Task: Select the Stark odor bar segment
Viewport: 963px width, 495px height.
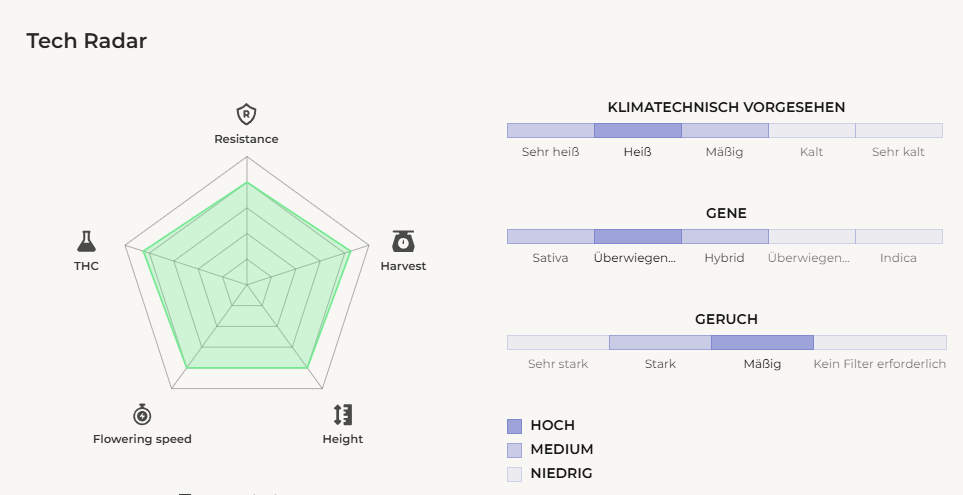Action: 660,342
